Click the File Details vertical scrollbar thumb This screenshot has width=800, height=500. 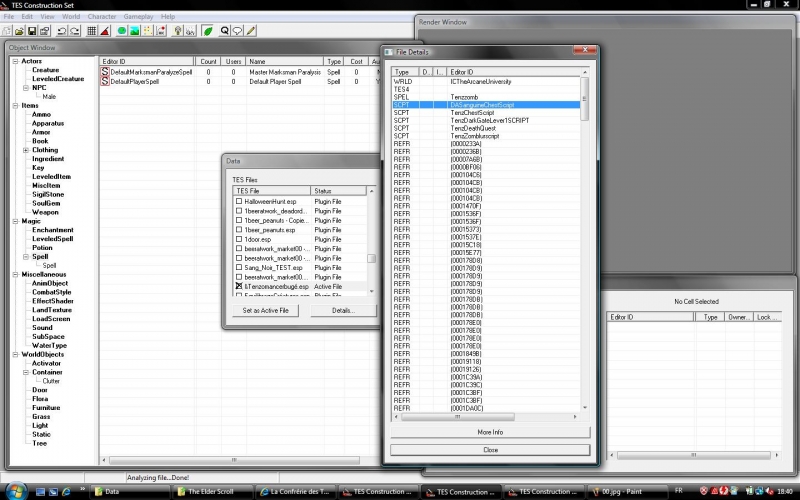pyautogui.click(x=585, y=98)
